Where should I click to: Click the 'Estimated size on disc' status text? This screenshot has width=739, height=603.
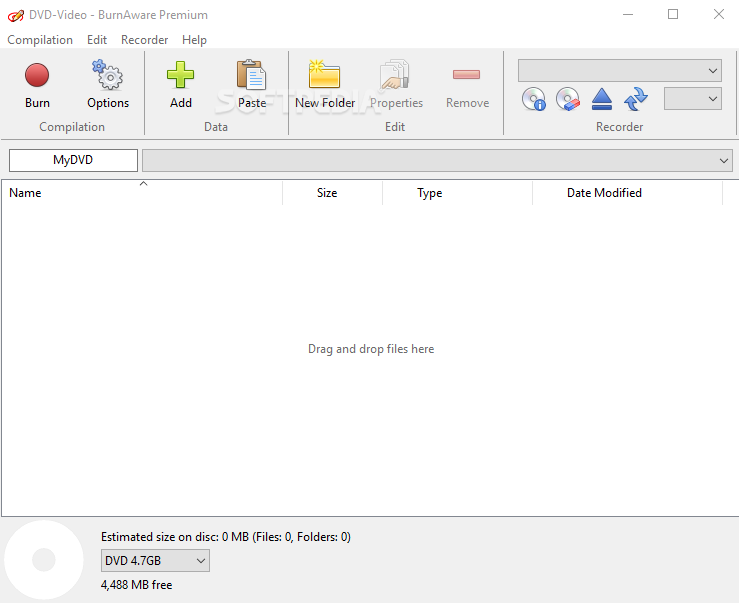226,537
